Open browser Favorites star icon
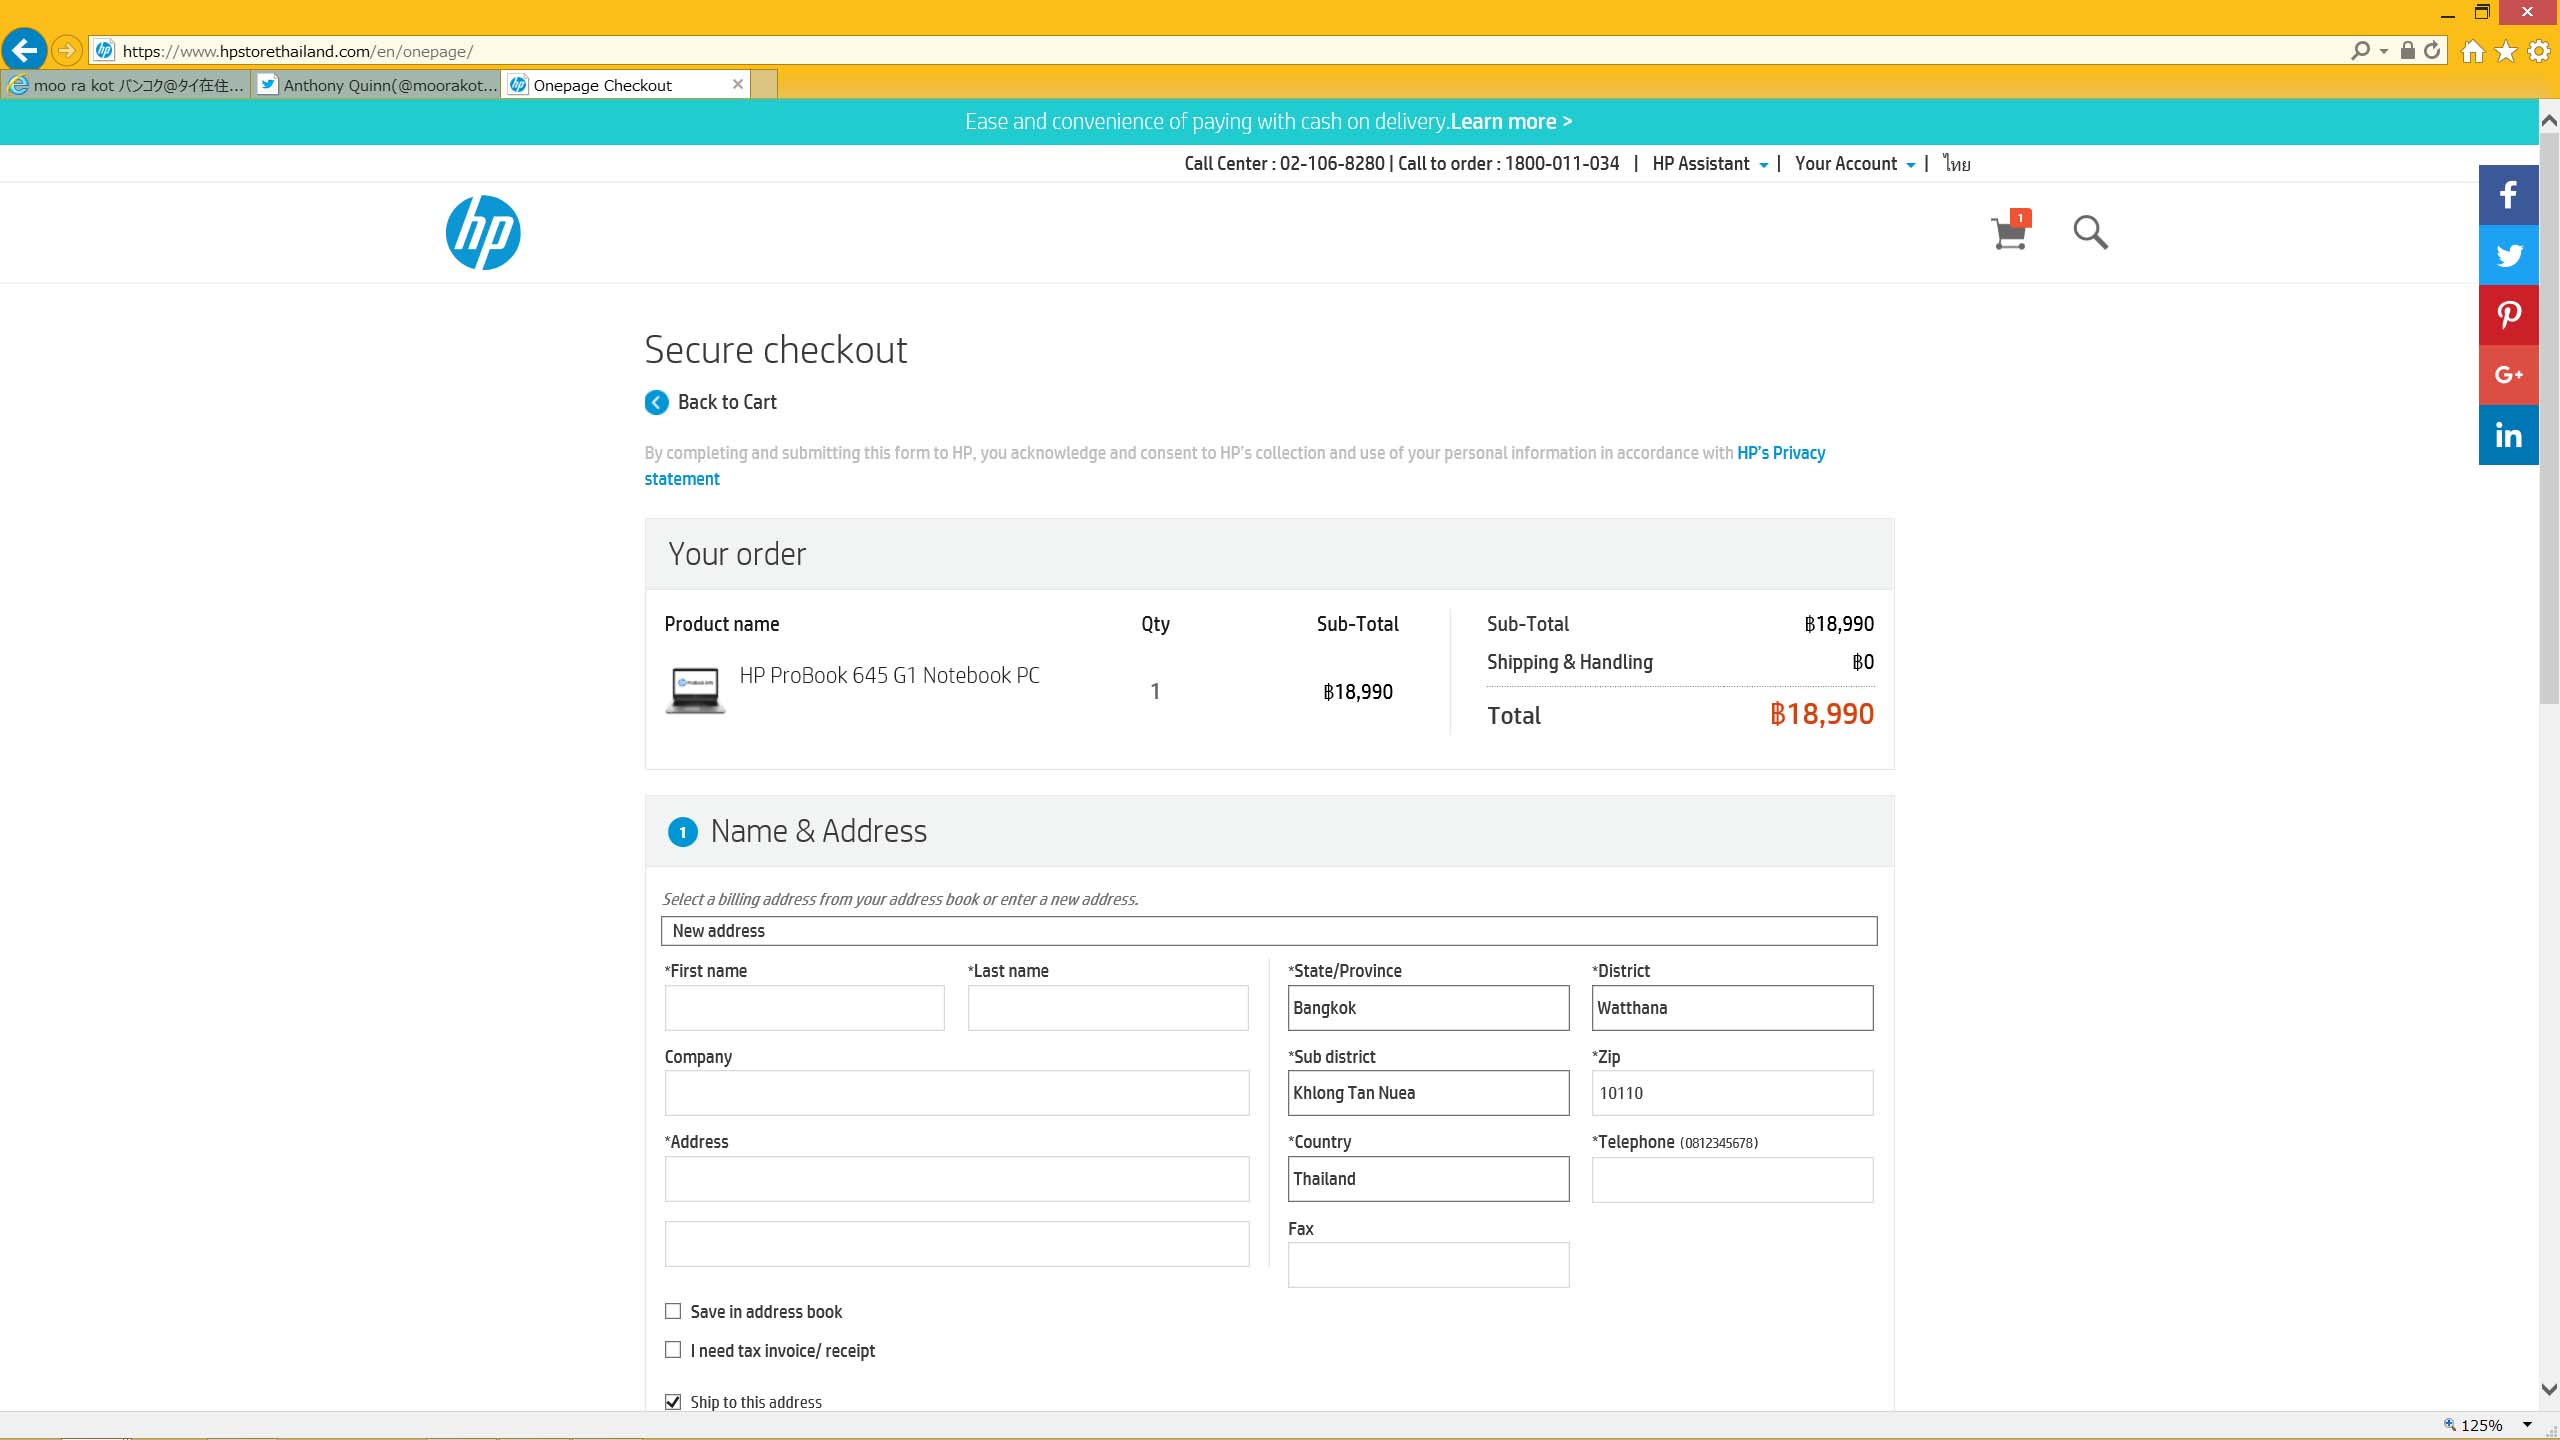 click(x=2506, y=51)
